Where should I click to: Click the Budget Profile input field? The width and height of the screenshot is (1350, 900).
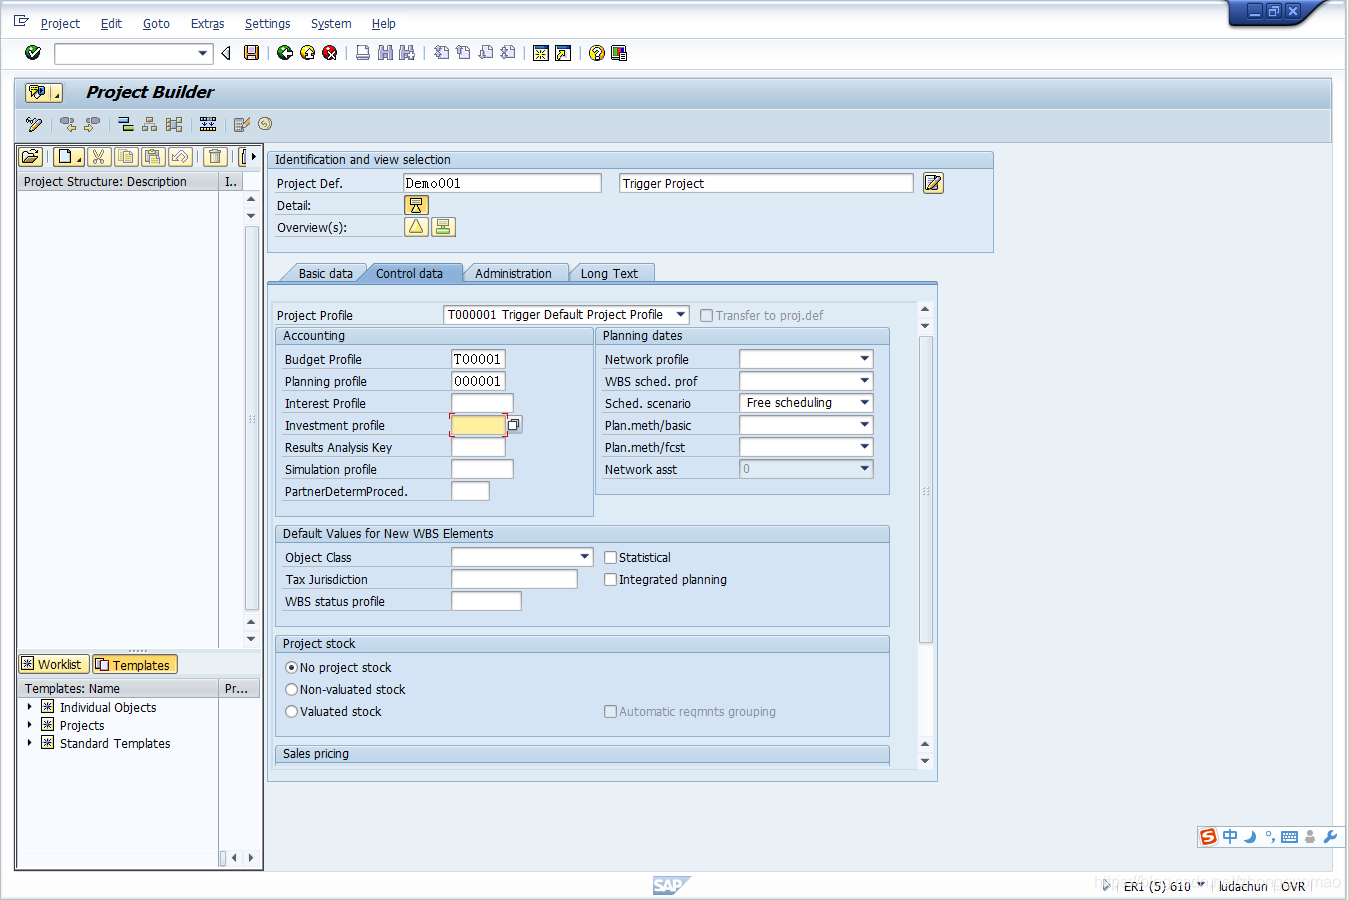pos(478,359)
